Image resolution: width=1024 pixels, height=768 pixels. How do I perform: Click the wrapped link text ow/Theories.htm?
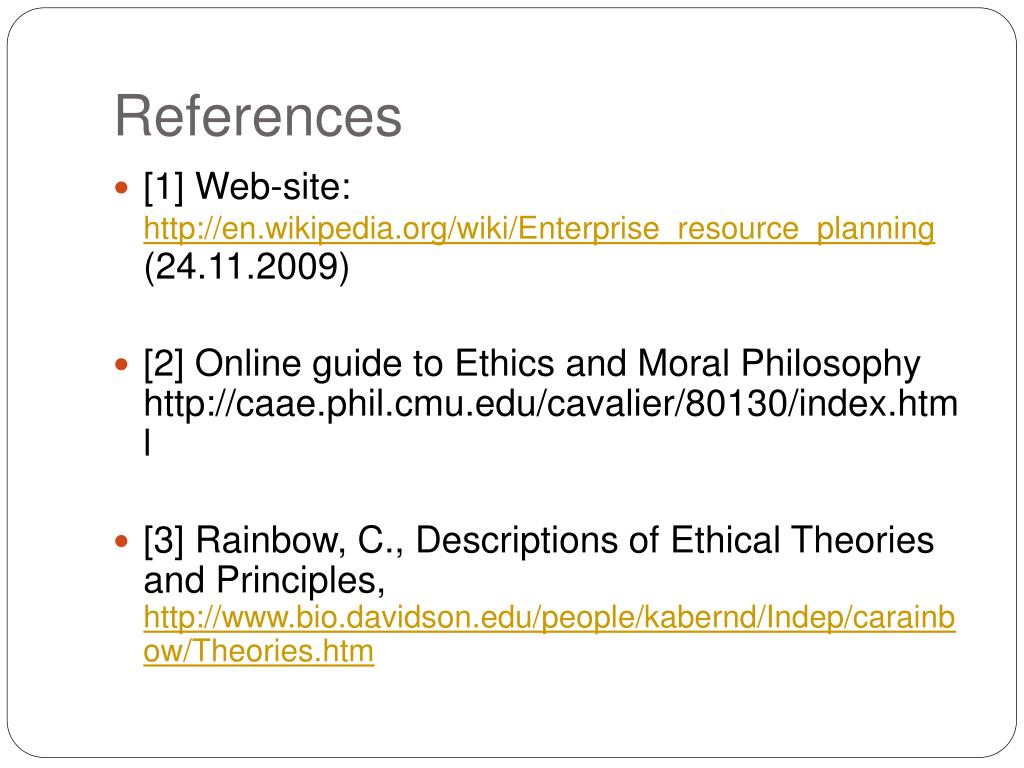click(x=259, y=651)
